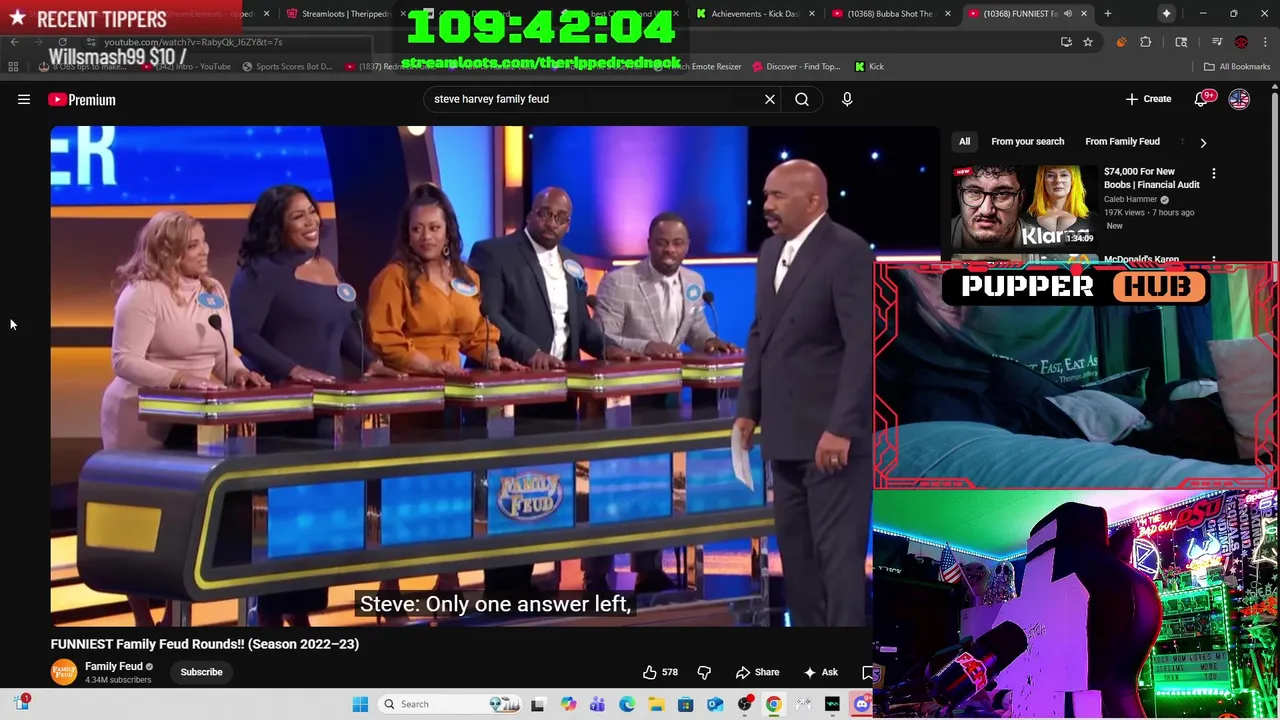Open the install app icon in address bar
Image resolution: width=1280 pixels, height=720 pixels.
point(1066,42)
